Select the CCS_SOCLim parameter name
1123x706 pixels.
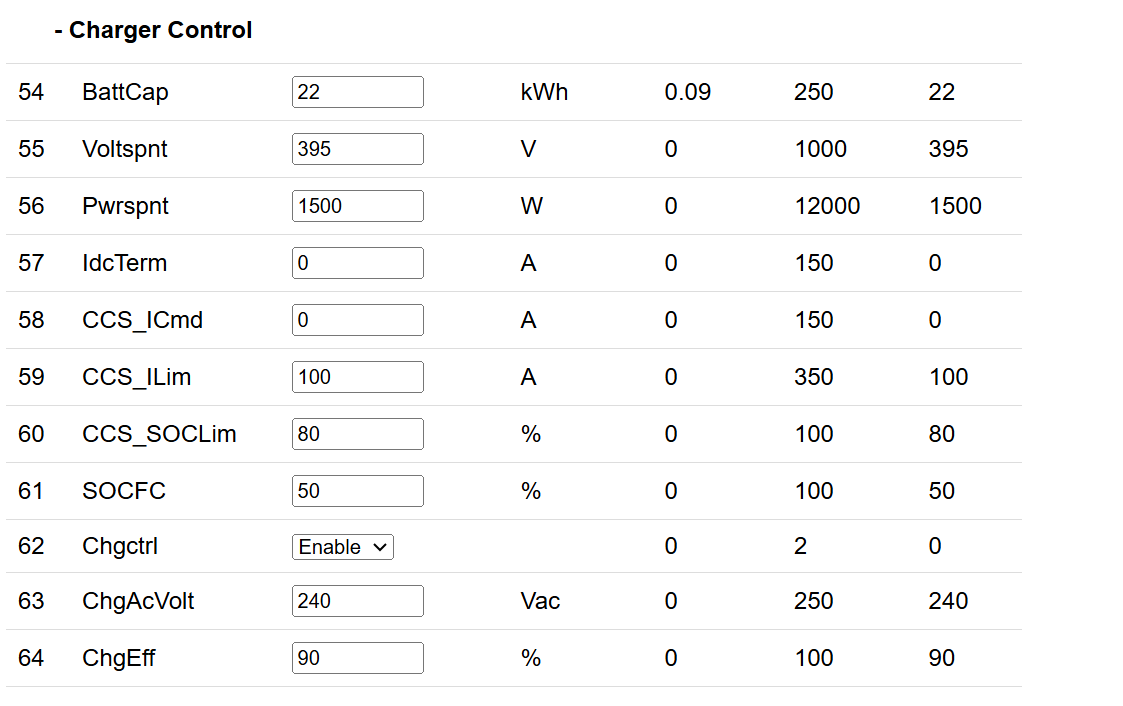(x=159, y=434)
